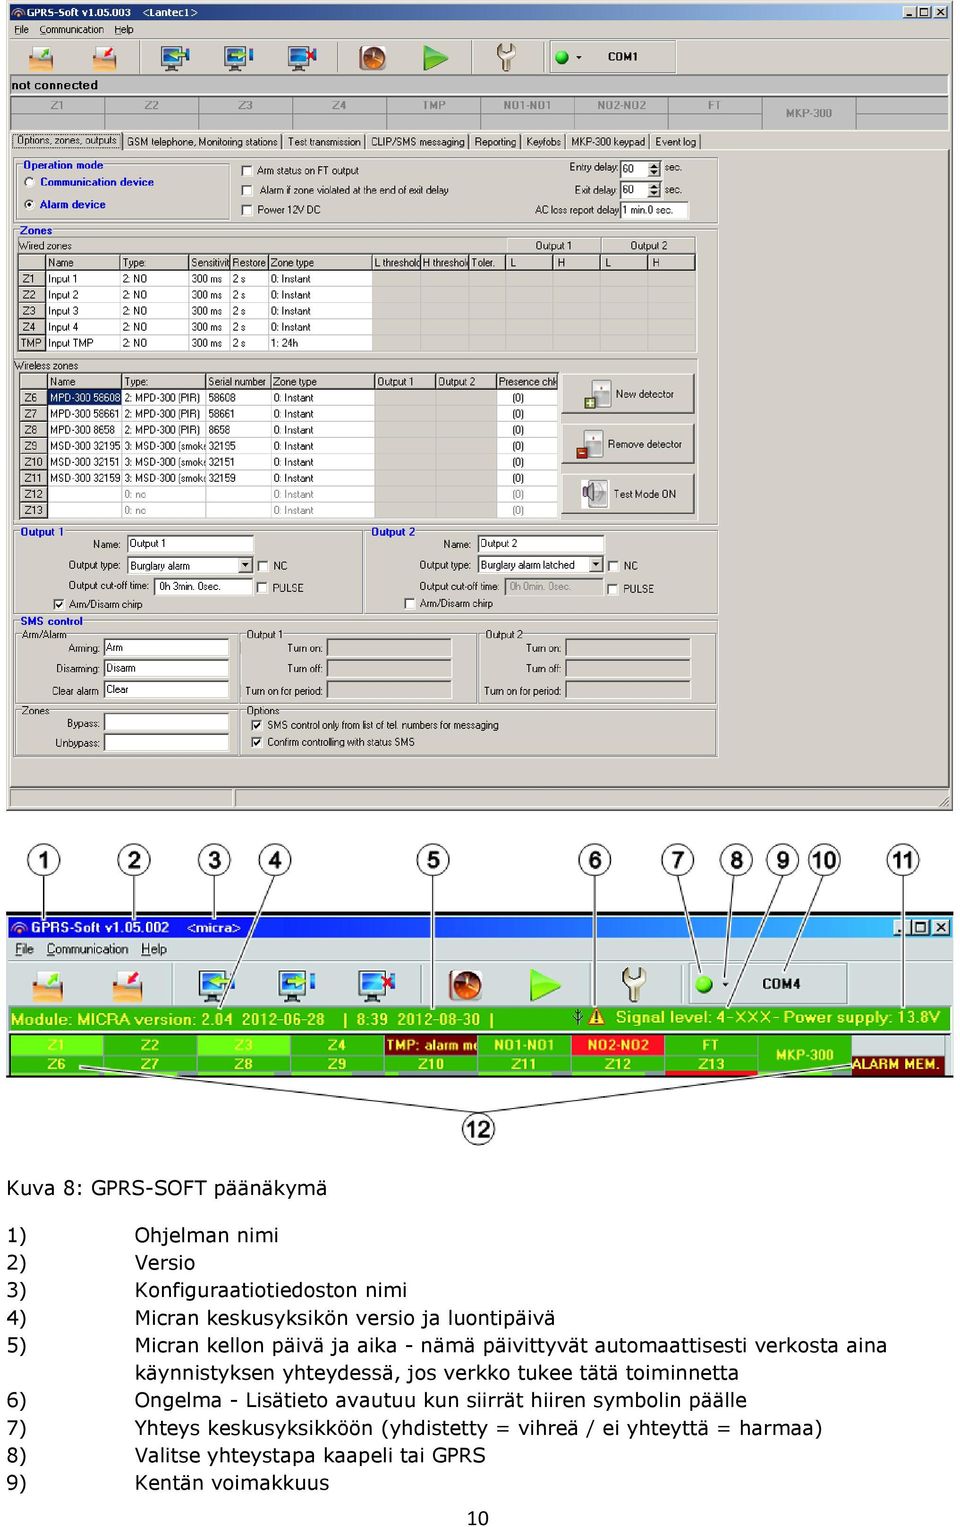Toggle NC checkbox for Output 1
Image resolution: width=960 pixels, height=1527 pixels.
coord(263,566)
